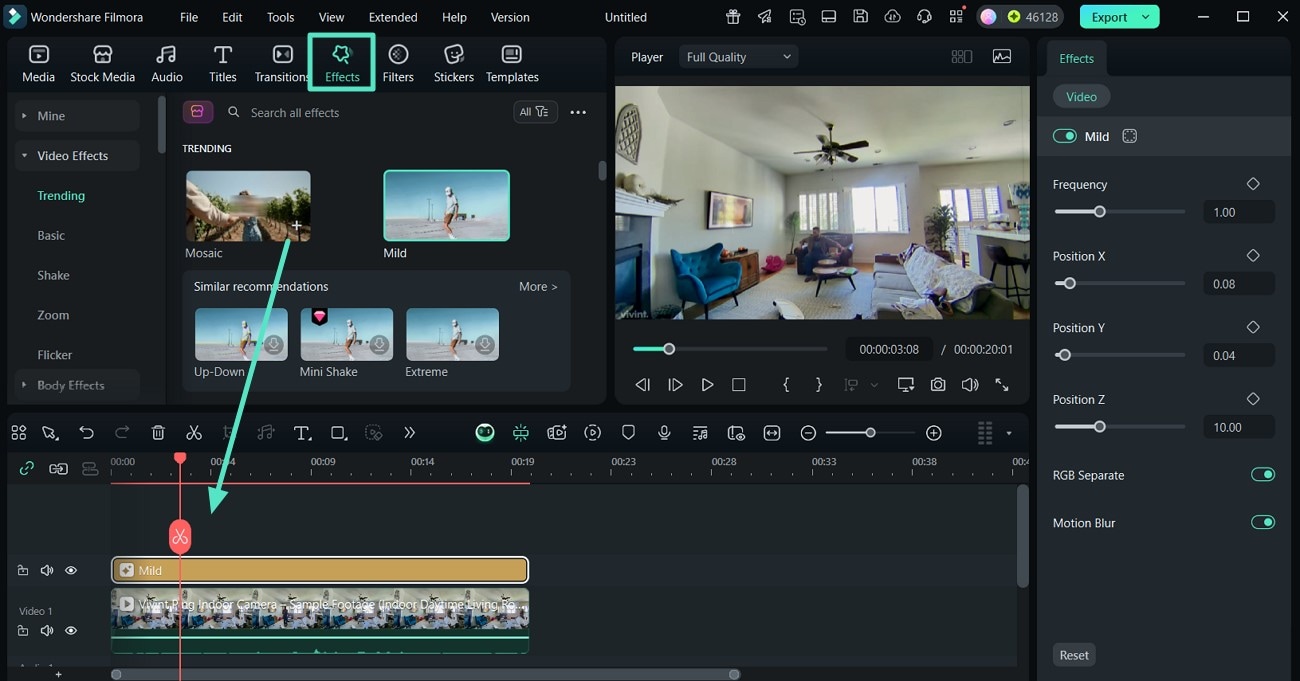
Task: Expand the Body Effects category
Action: pyautogui.click(x=77, y=385)
